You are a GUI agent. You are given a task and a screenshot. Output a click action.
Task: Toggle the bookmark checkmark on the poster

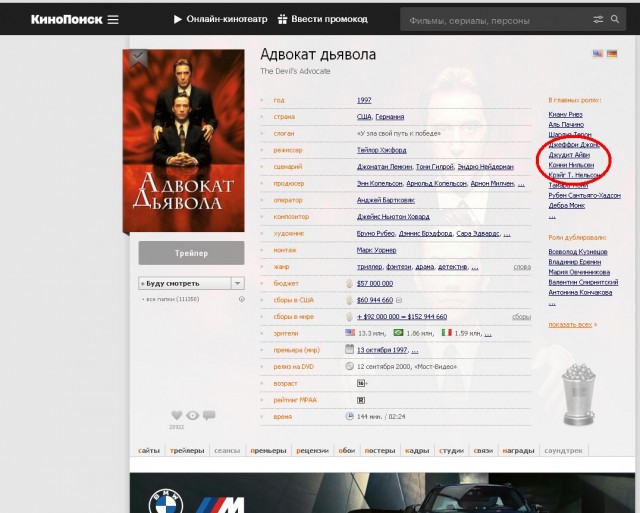tap(138, 58)
